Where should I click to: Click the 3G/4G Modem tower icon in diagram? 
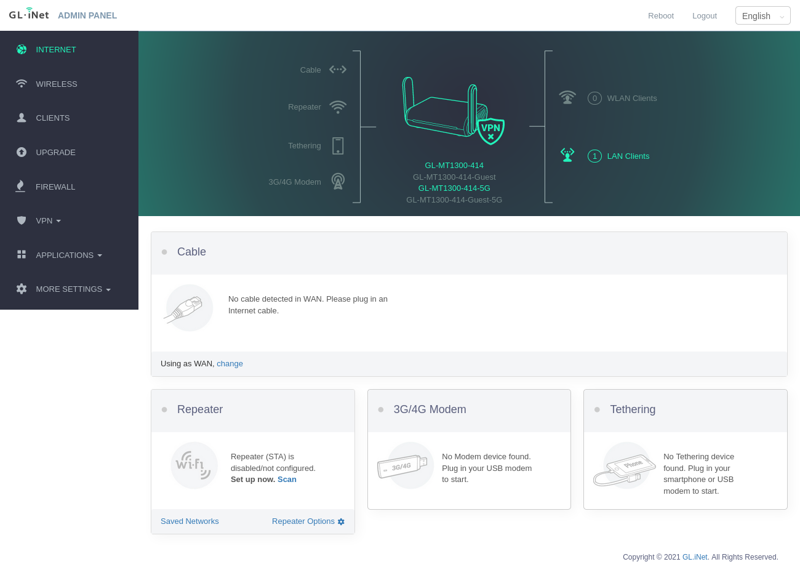pyautogui.click(x=338, y=181)
